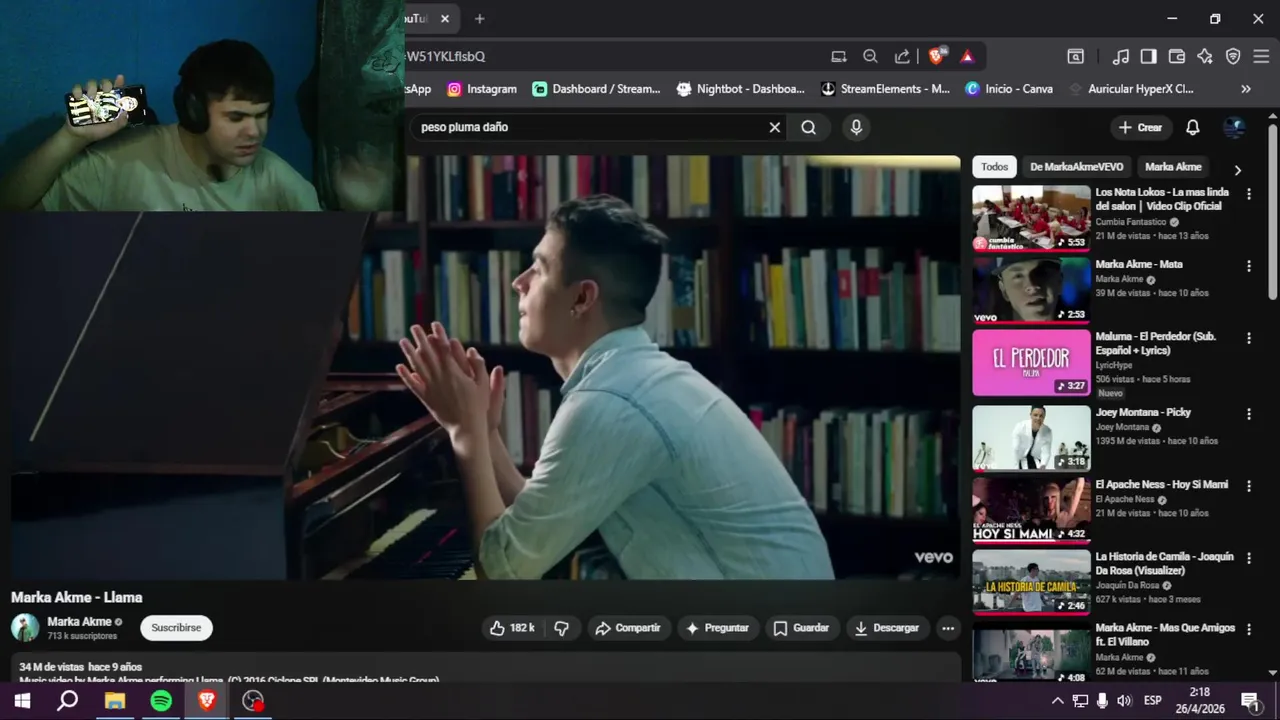This screenshot has height=720, width=1280.
Task: Open Joey Montana - Picky thumbnail
Action: pyautogui.click(x=1031, y=437)
